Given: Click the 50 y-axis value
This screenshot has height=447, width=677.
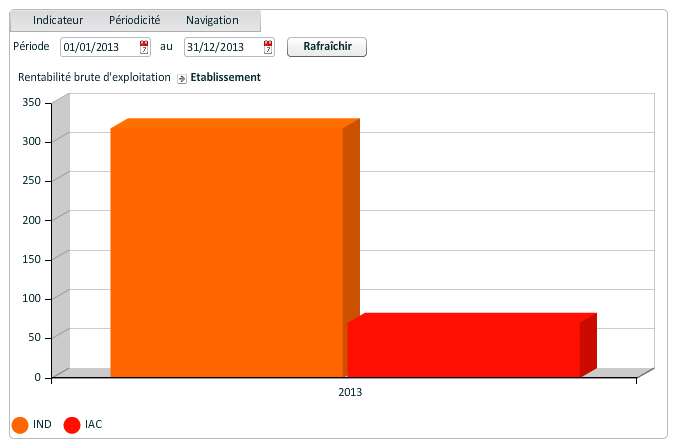Looking at the screenshot, I should 35,337.
